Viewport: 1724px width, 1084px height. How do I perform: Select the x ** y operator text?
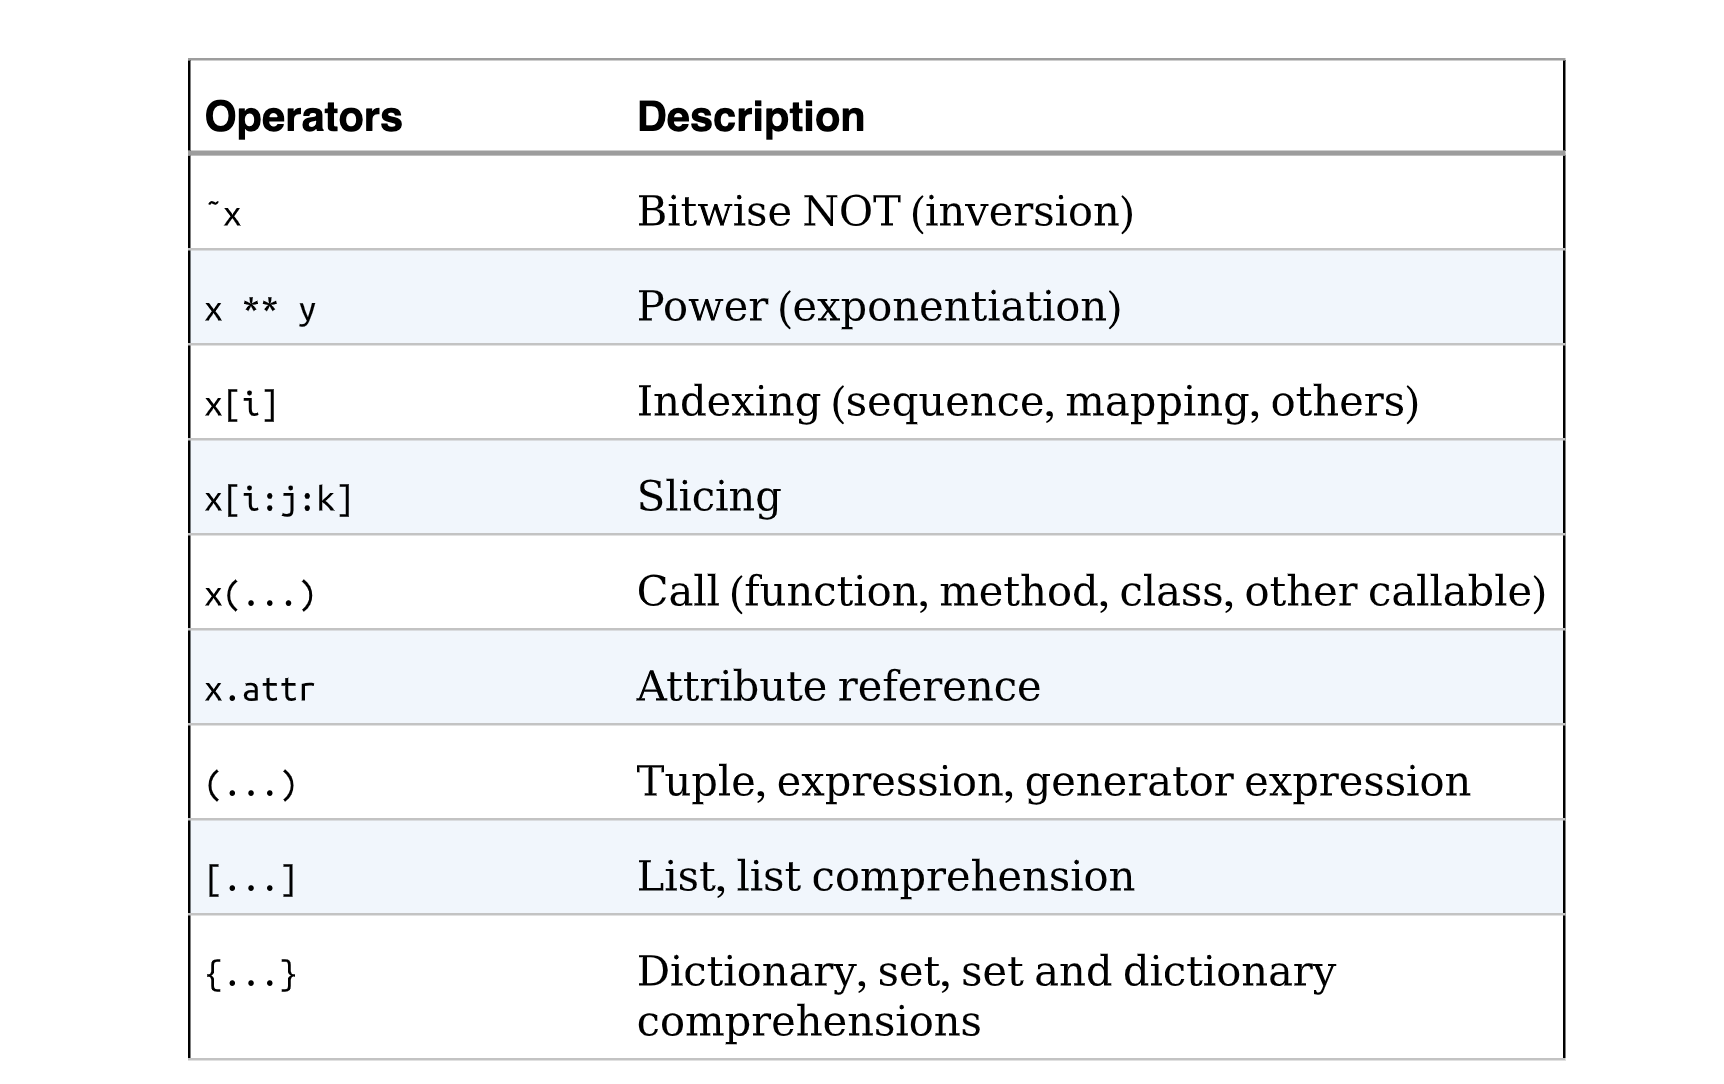[x=260, y=309]
